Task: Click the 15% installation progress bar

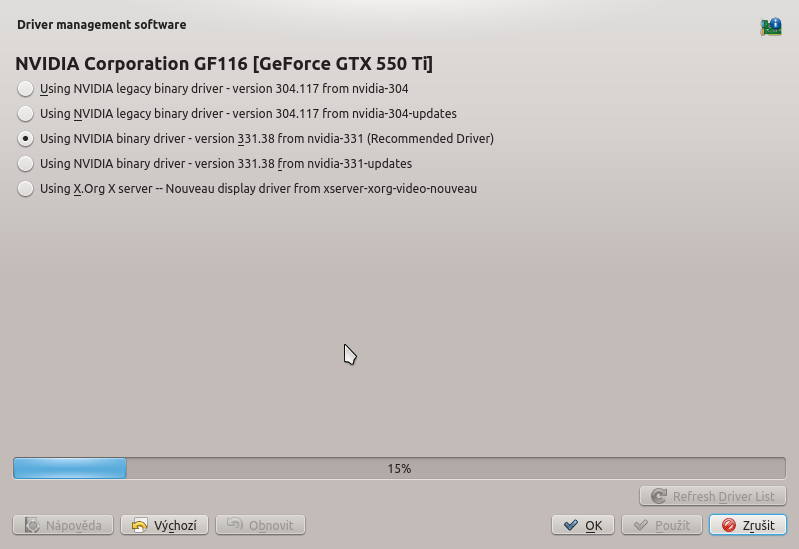Action: [399, 468]
